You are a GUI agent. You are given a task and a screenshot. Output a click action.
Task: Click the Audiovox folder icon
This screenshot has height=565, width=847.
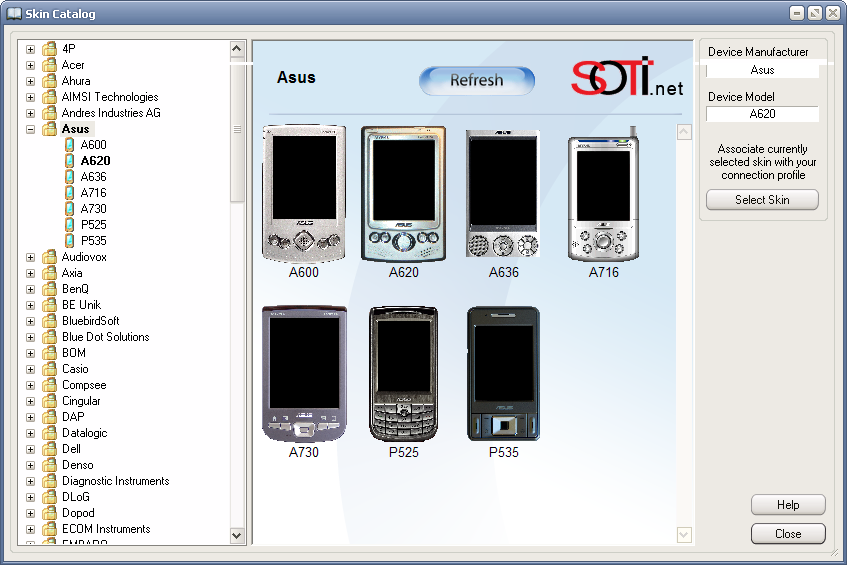[x=49, y=257]
